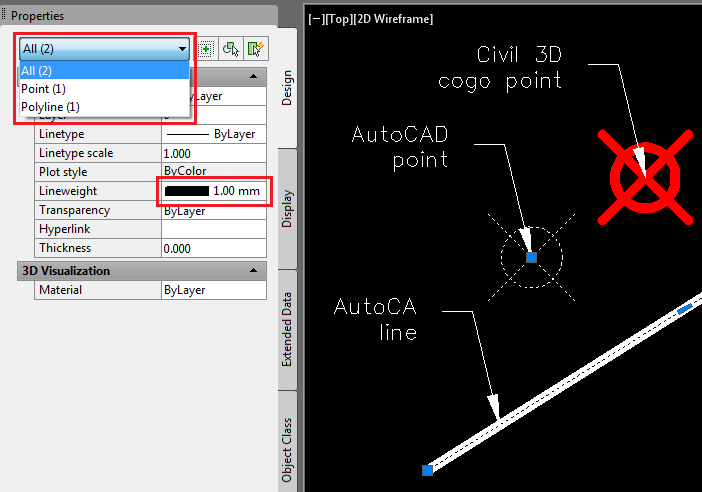Click the Plot style ByColor value
Screen dimensions: 702x492
coord(214,171)
